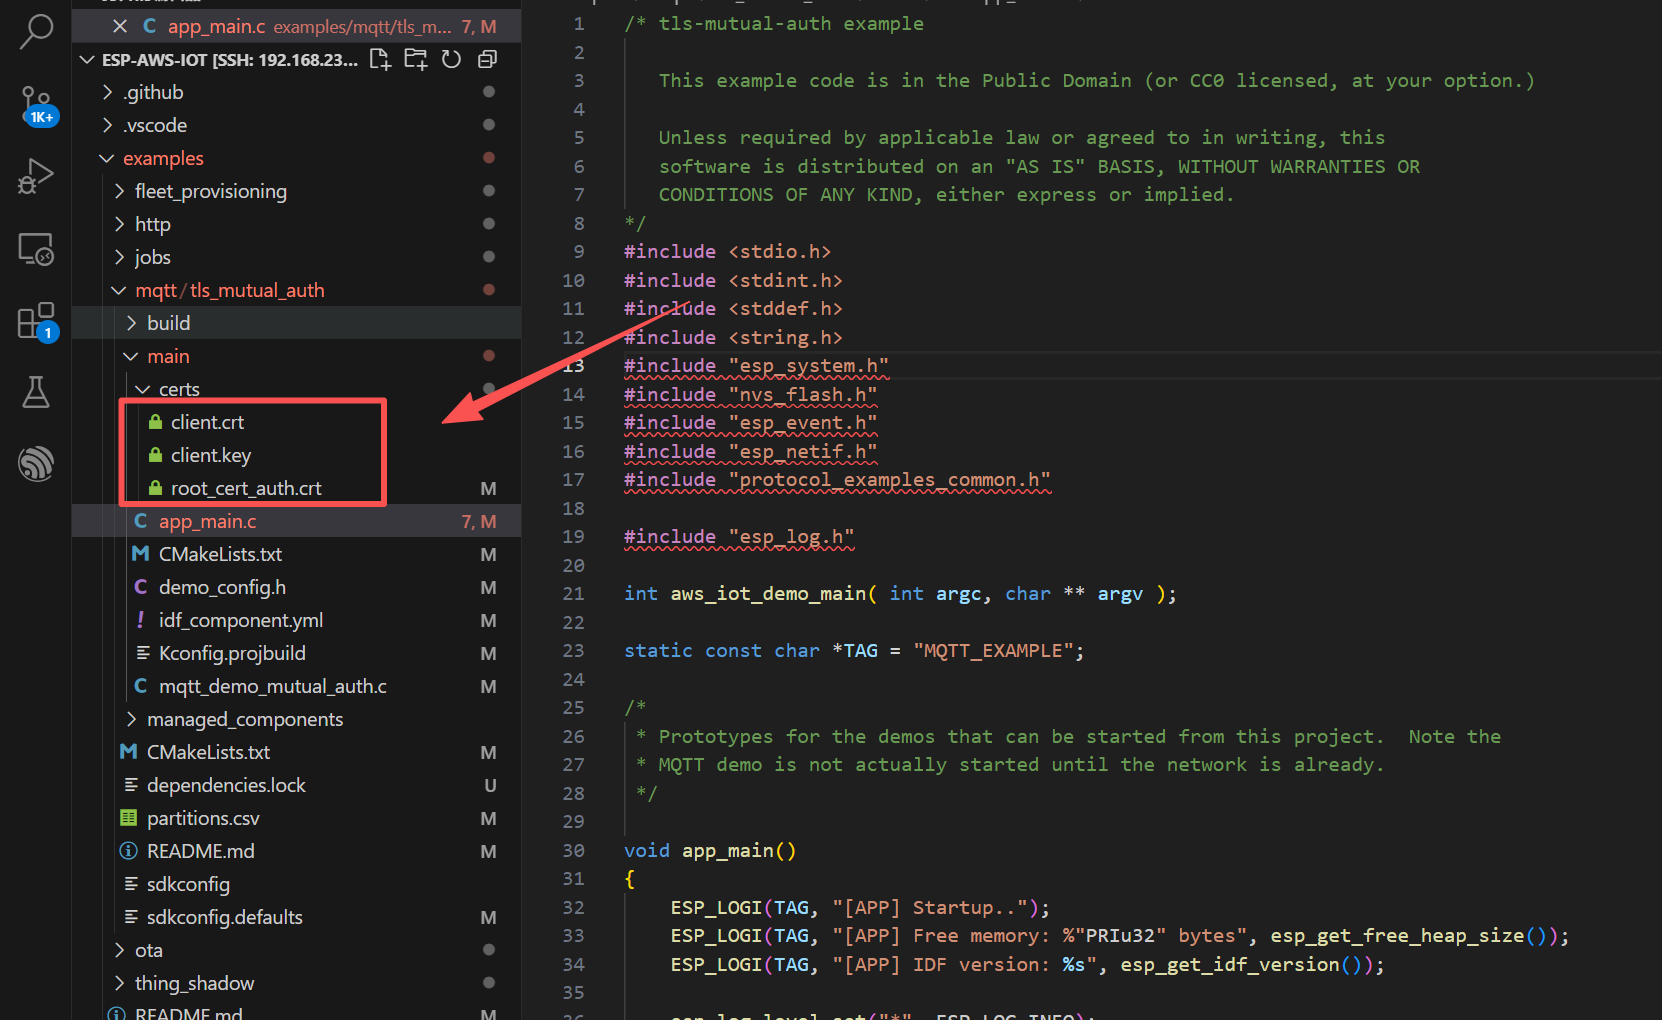This screenshot has height=1020, width=1662.
Task: Click the C icon of app_main.c in tree
Action: pyautogui.click(x=141, y=521)
